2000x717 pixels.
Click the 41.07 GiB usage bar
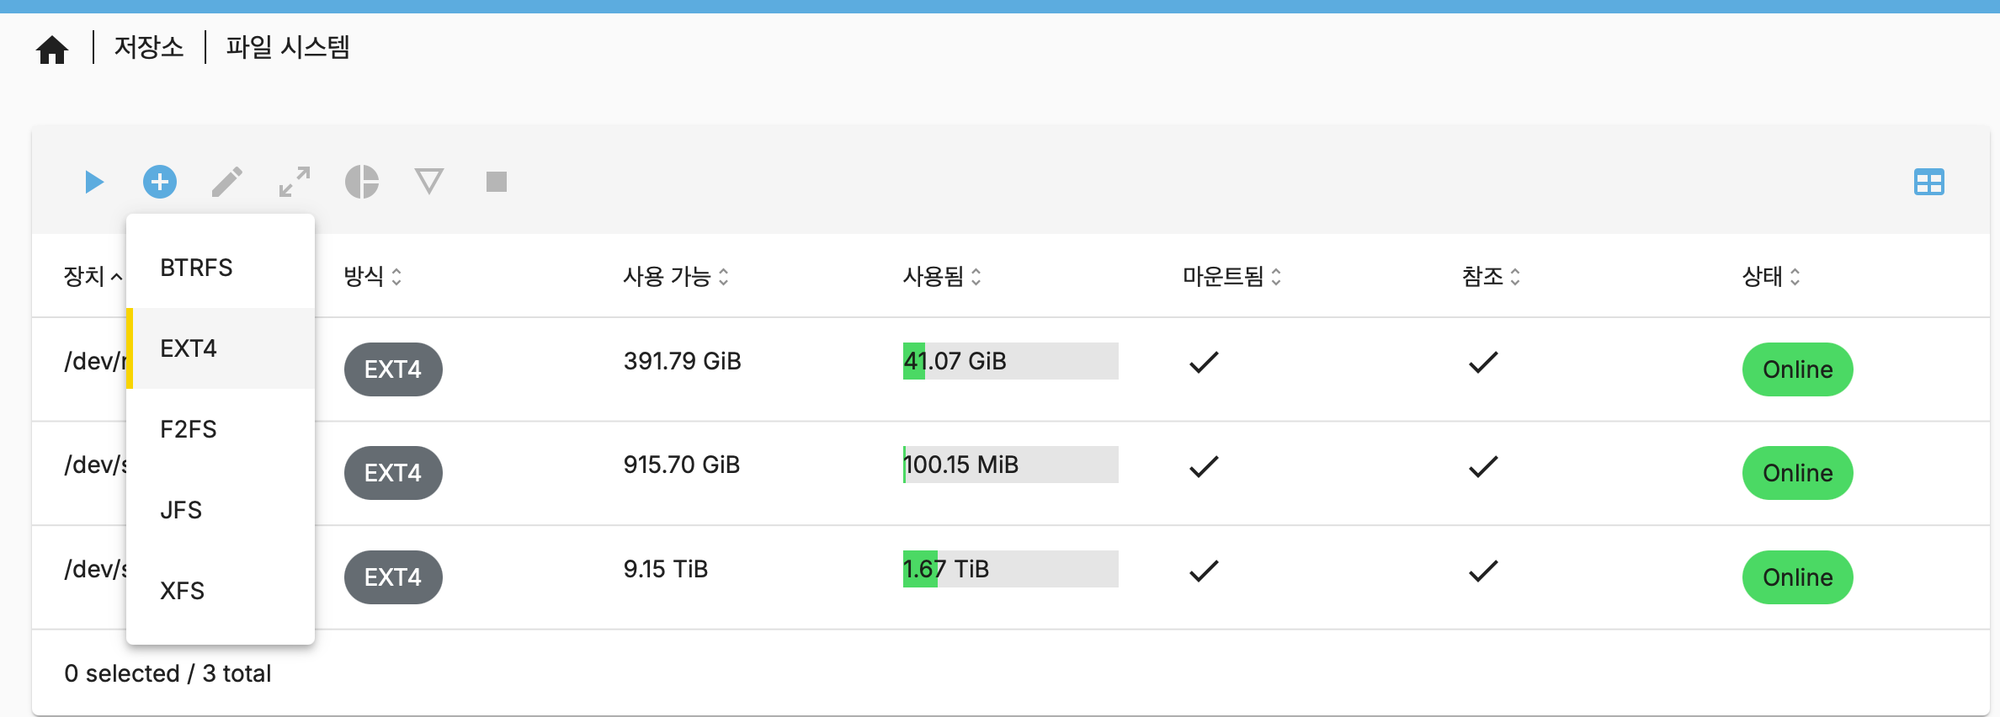click(x=1010, y=361)
